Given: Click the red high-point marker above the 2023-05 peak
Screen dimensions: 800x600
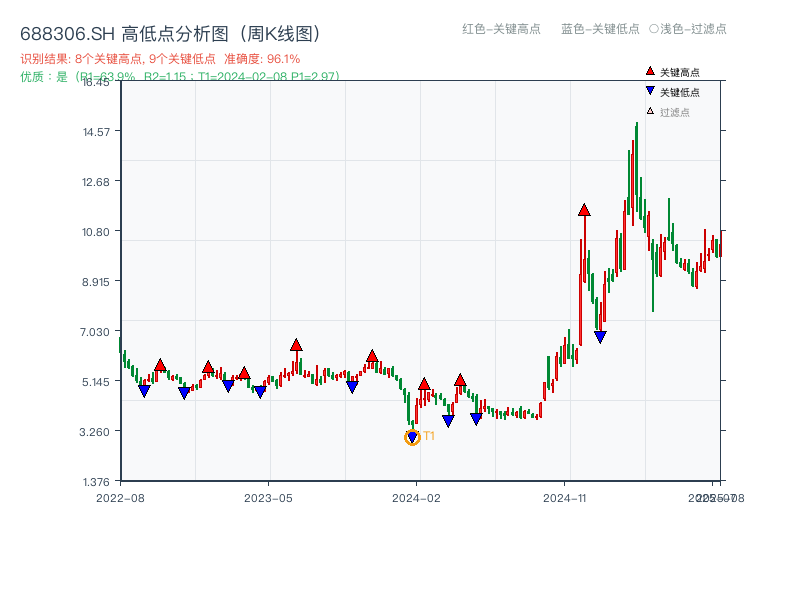Looking at the screenshot, I should 296,345.
